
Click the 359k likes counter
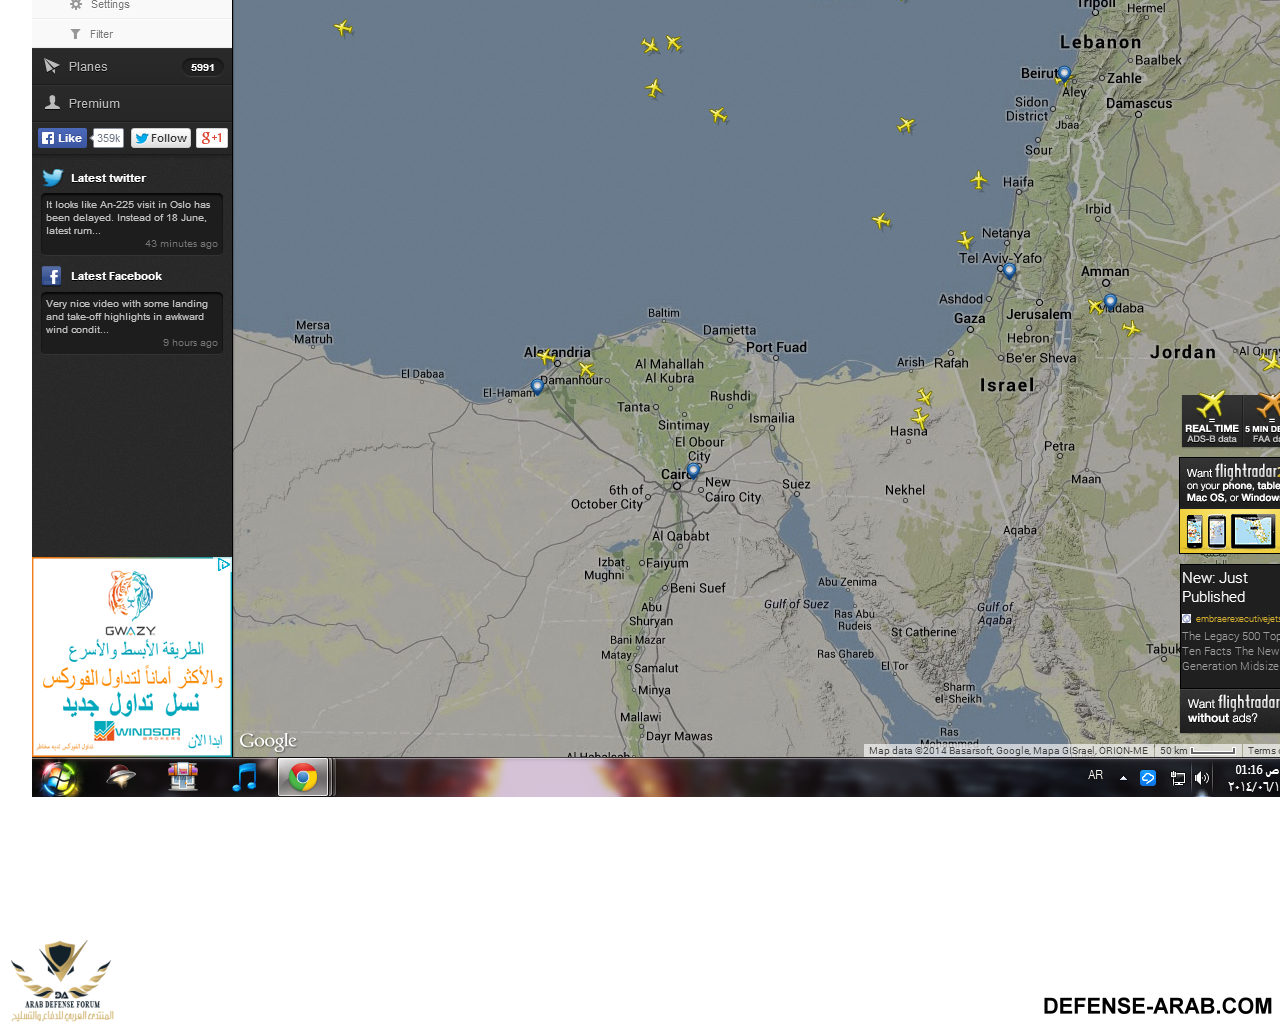tap(108, 138)
